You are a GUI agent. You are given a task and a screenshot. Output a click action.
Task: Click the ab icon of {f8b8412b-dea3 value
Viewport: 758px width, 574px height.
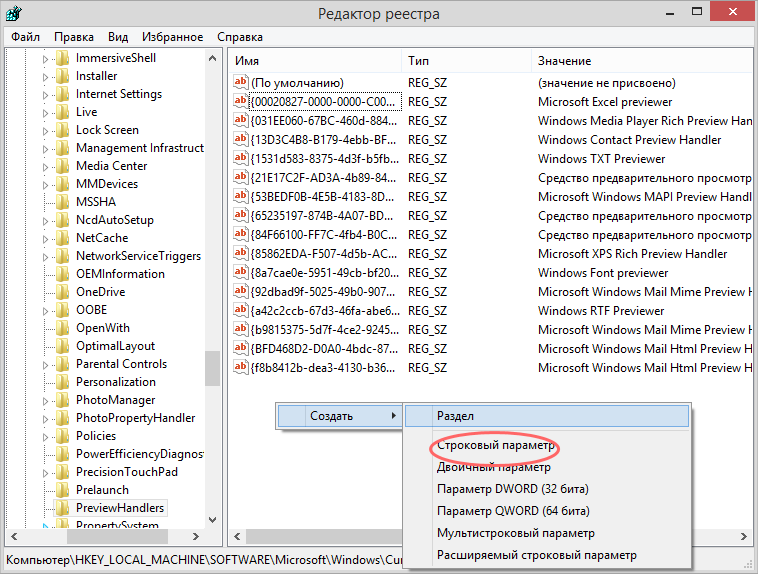240,368
